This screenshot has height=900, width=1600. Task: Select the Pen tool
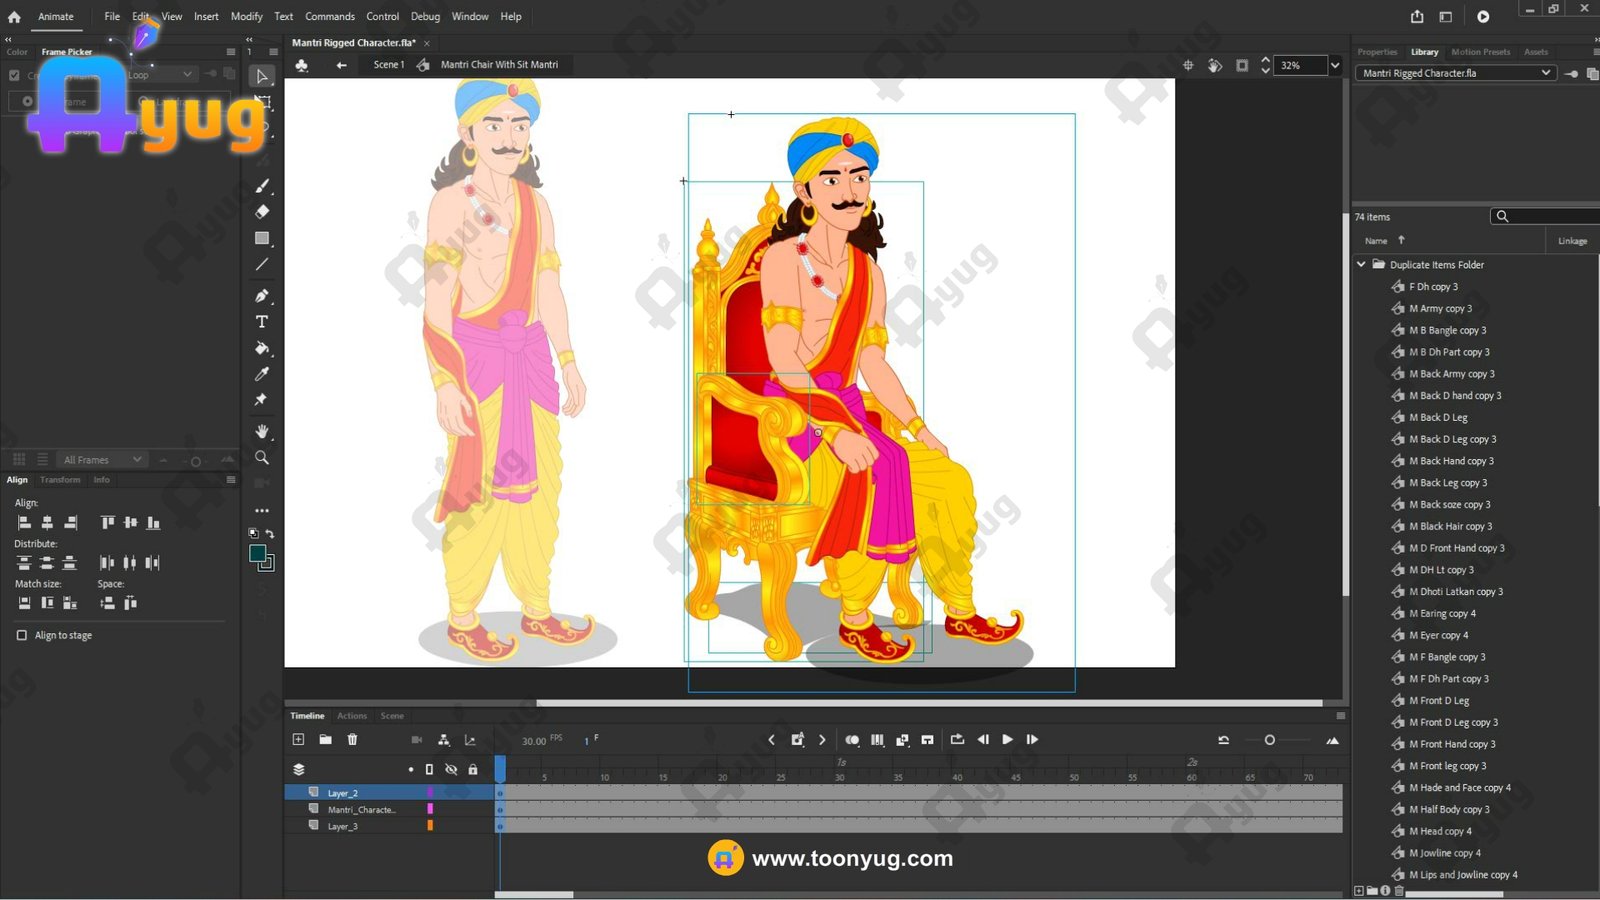pyautogui.click(x=262, y=296)
